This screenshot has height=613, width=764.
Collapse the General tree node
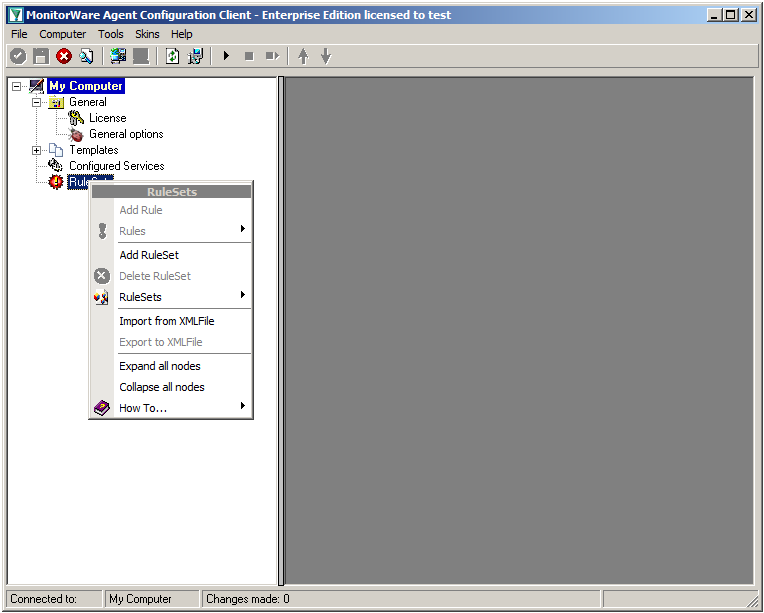click(x=37, y=102)
